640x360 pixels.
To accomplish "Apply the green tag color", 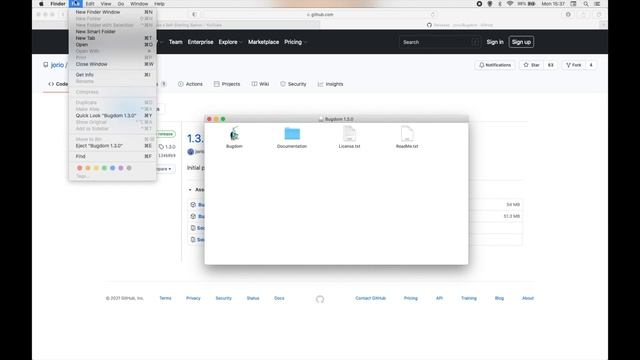I will pos(104,168).
